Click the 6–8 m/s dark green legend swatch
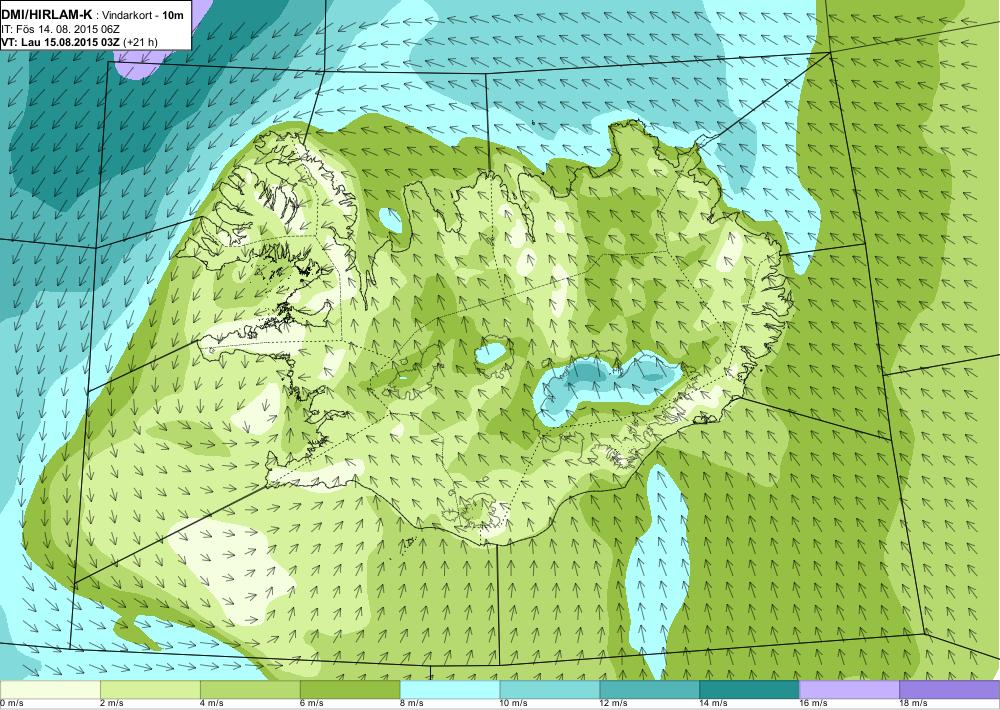The width and height of the screenshot is (1000, 710). click(350, 690)
